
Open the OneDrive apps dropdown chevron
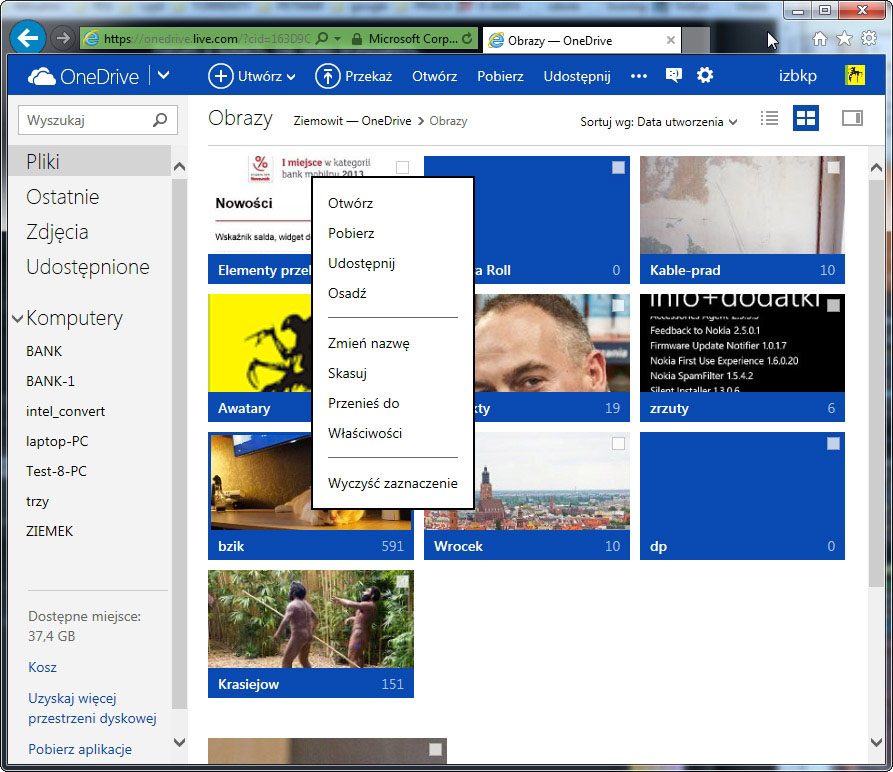[x=163, y=75]
